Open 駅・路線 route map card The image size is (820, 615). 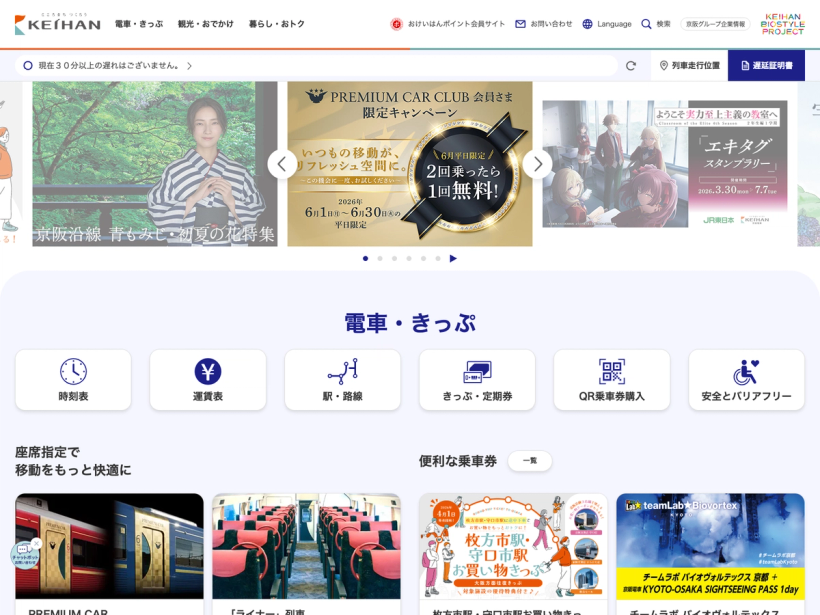click(343, 380)
